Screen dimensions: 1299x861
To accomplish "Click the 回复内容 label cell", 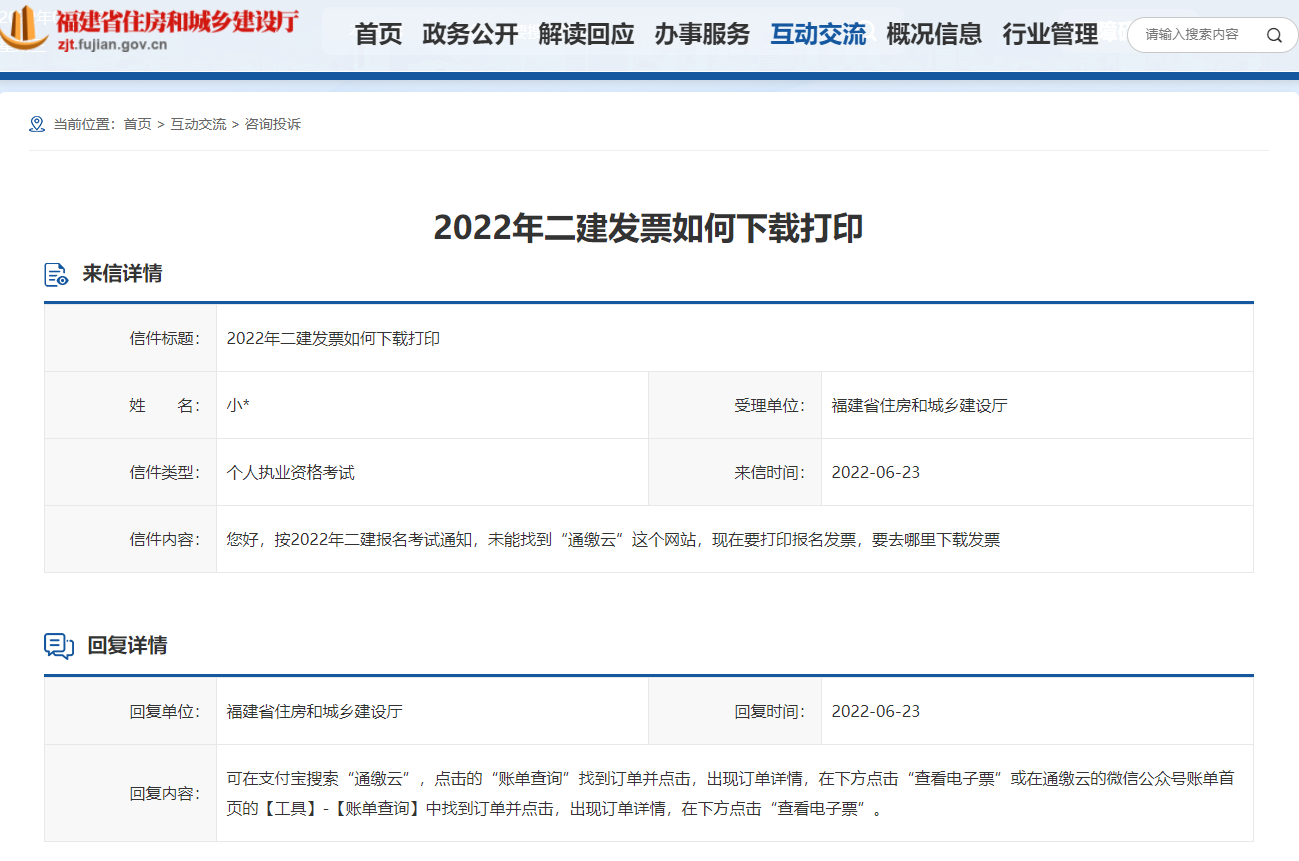I will pos(130,793).
